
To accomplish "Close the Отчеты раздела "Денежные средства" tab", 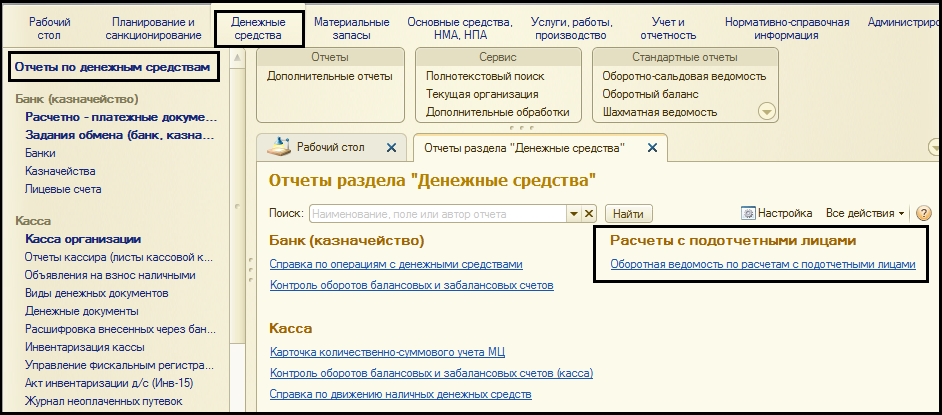I will tap(652, 148).
